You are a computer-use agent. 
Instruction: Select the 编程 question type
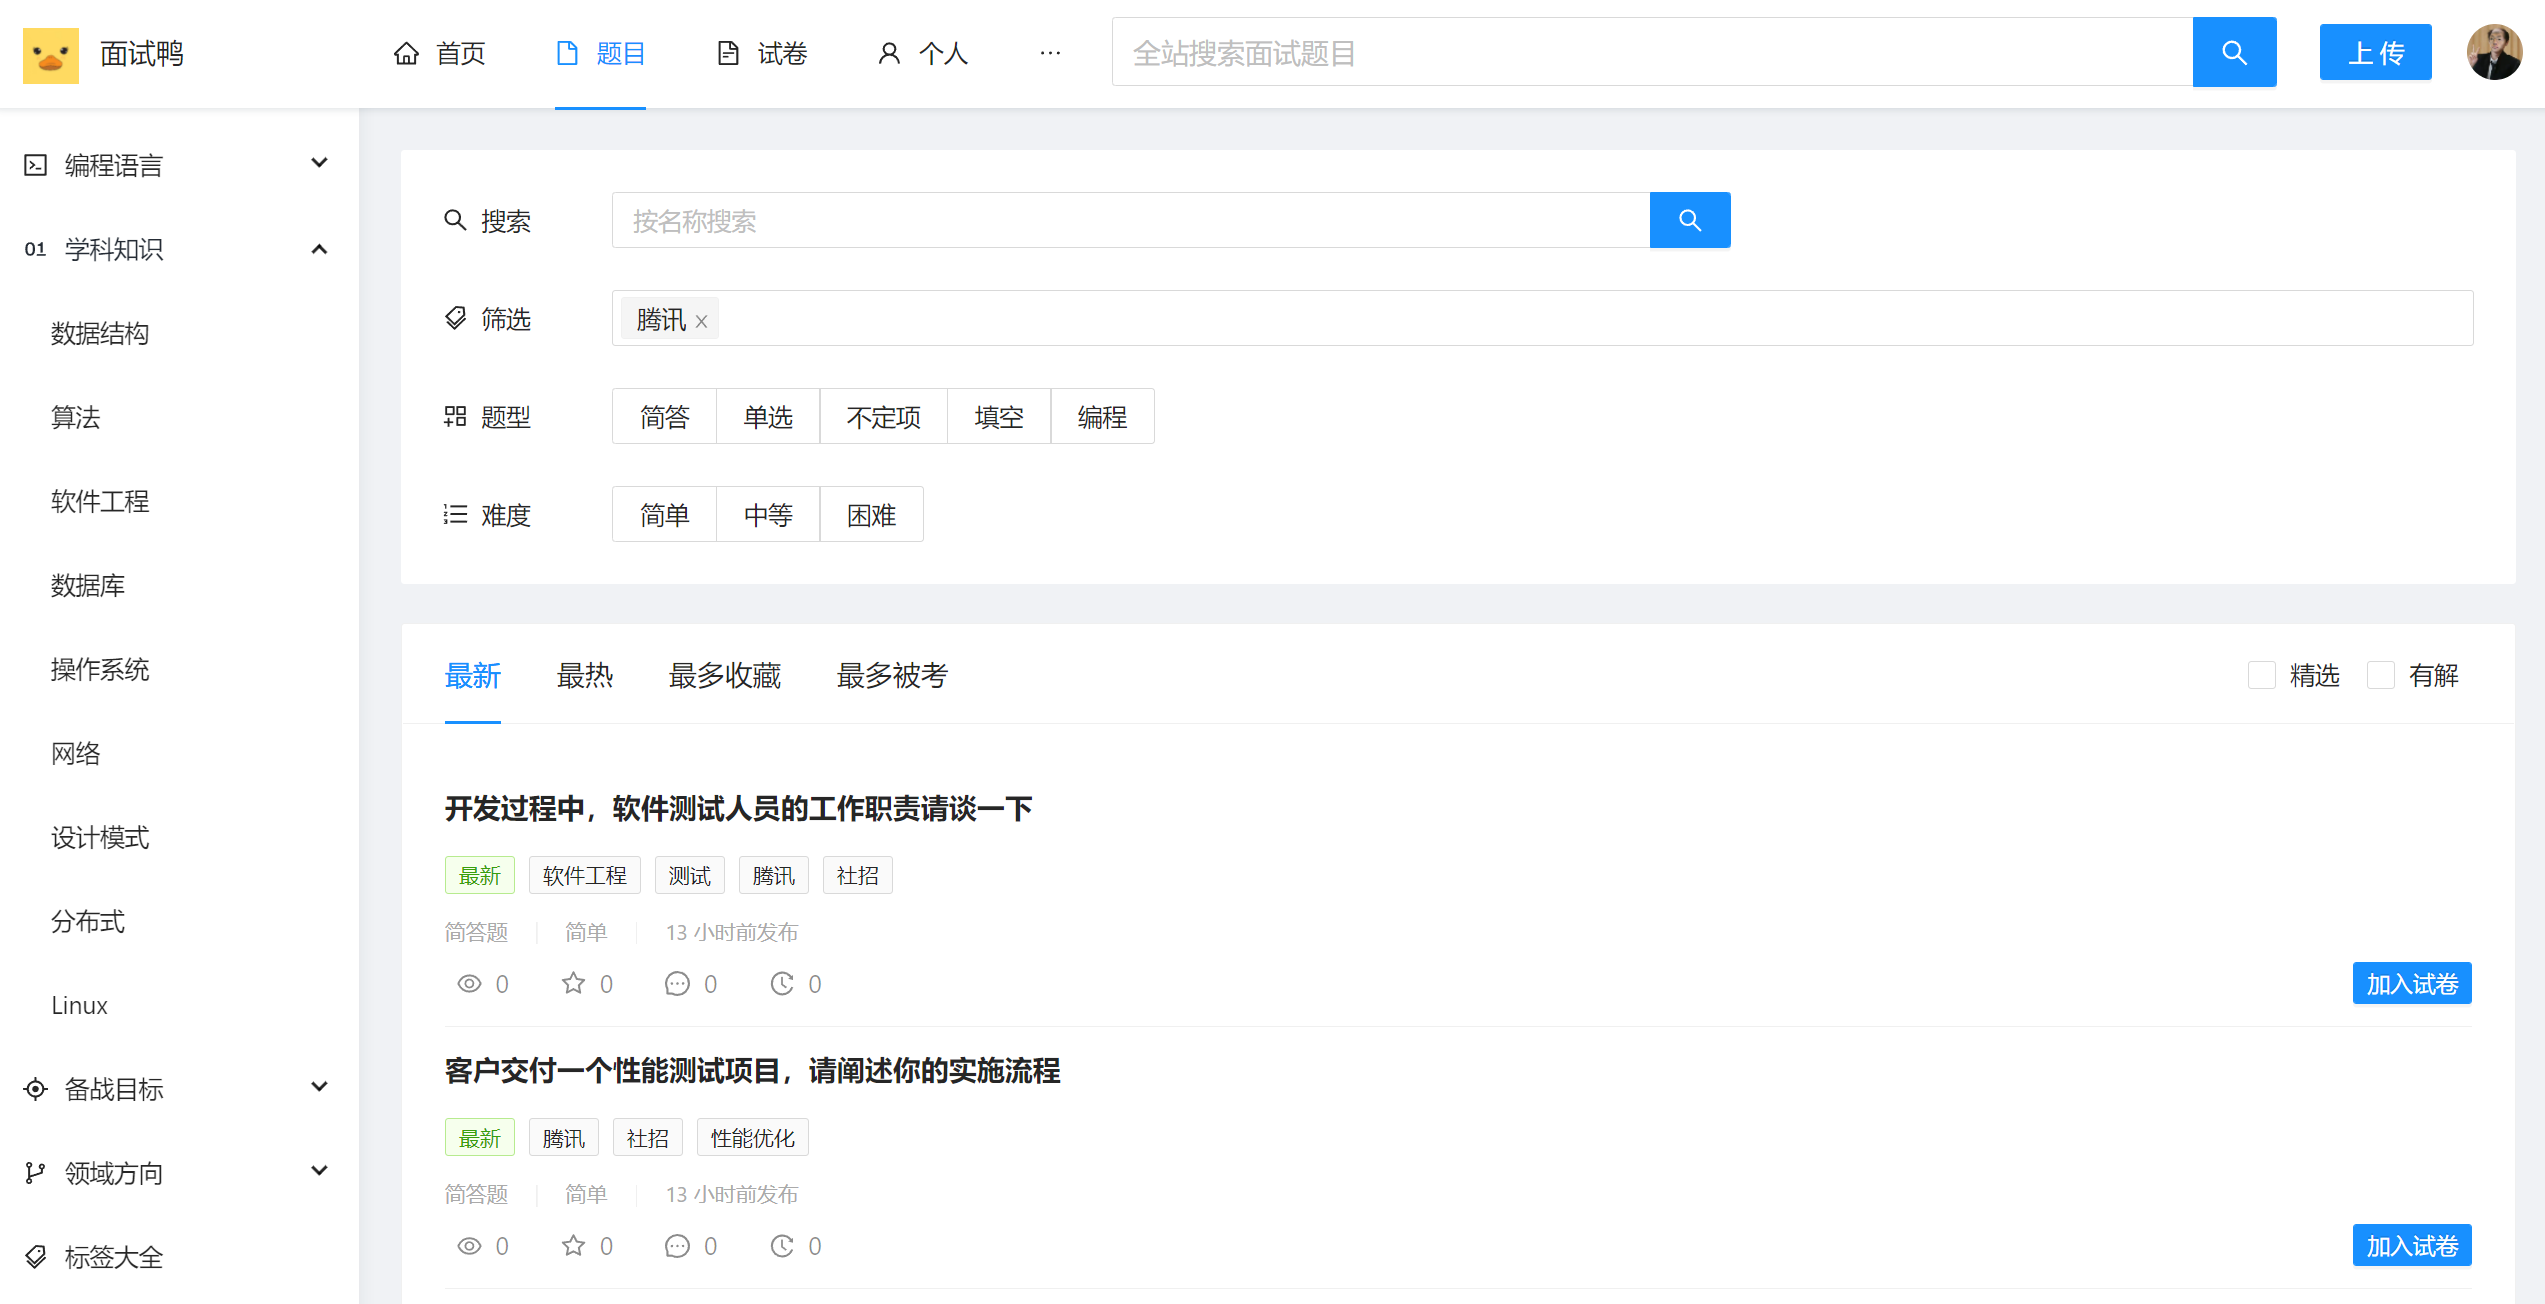point(1102,416)
